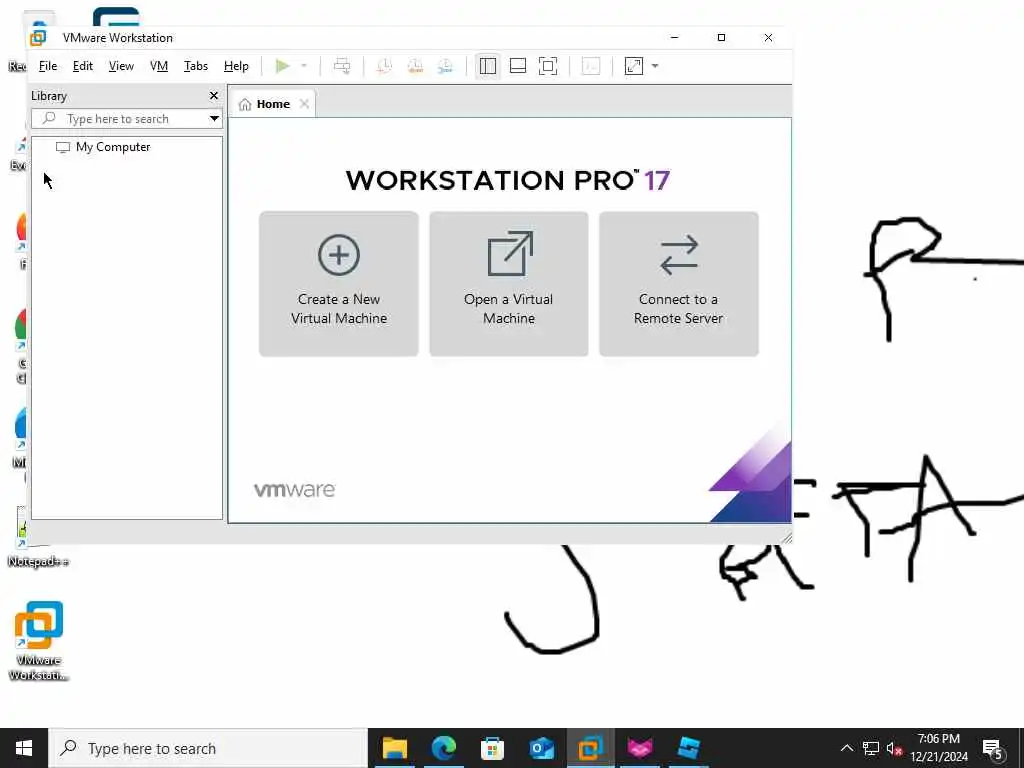Click the VMware Workstation title bar icon

click(x=38, y=38)
